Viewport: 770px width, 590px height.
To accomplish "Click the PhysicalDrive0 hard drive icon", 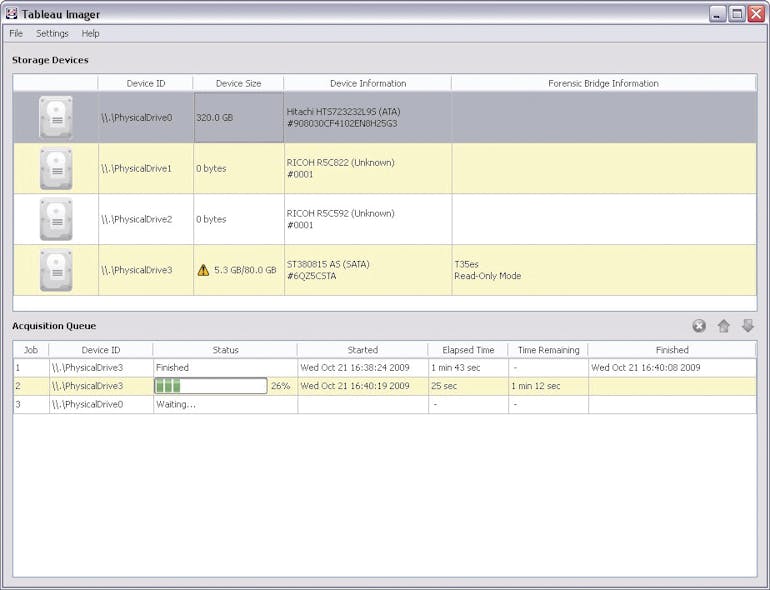I will coord(56,117).
